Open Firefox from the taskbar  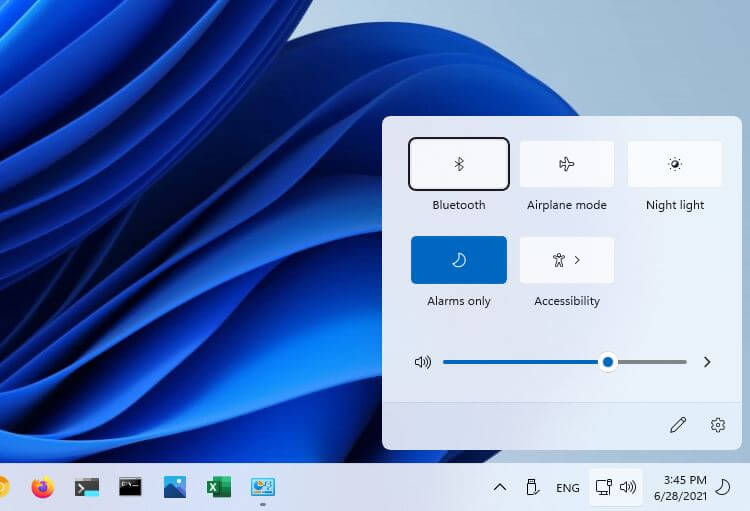pyautogui.click(x=43, y=488)
